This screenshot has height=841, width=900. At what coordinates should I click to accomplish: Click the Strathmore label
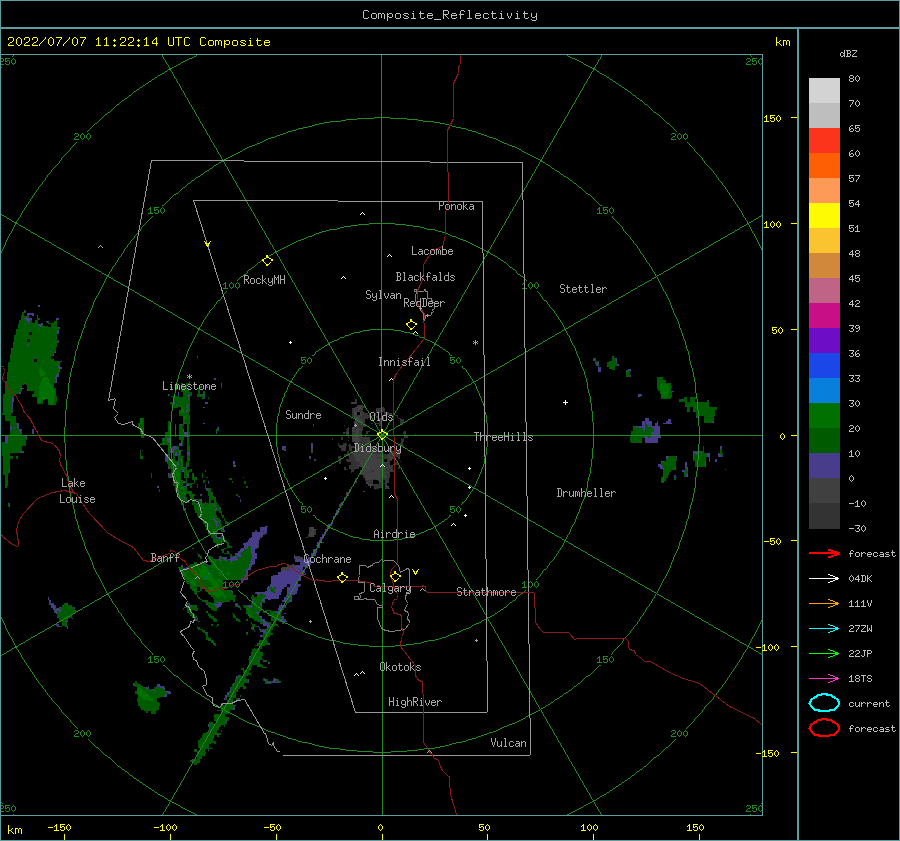point(486,592)
